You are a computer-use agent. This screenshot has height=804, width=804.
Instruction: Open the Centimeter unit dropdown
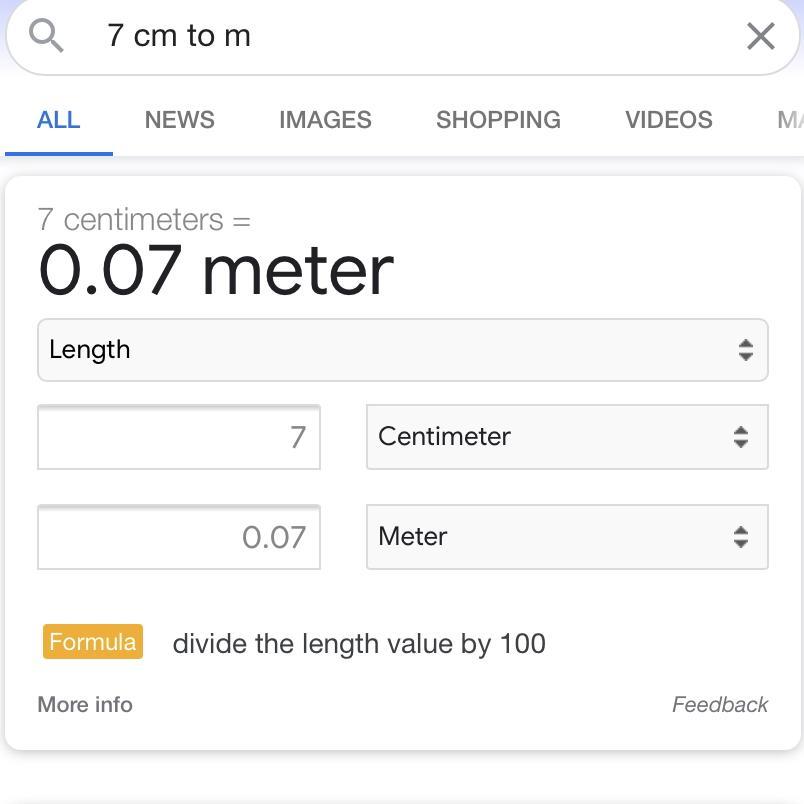pos(567,437)
